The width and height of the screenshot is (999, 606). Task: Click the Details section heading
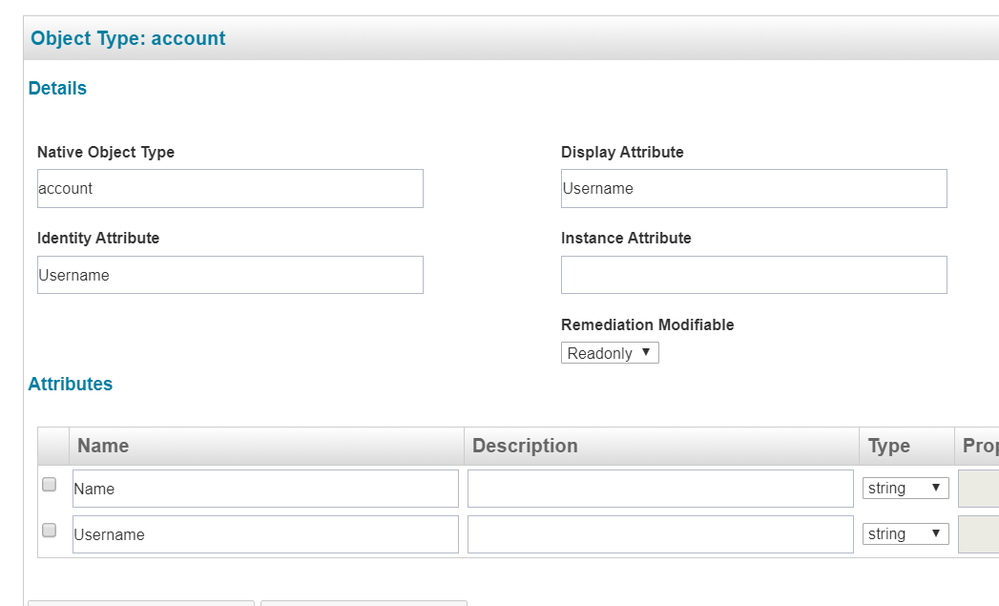point(57,88)
